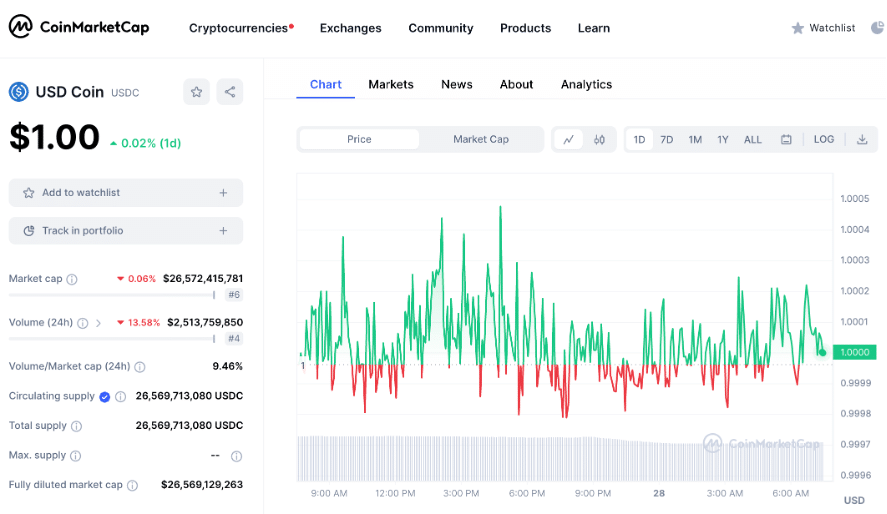887x514 pixels.
Task: Toggle chart to Price view
Action: pyautogui.click(x=359, y=140)
